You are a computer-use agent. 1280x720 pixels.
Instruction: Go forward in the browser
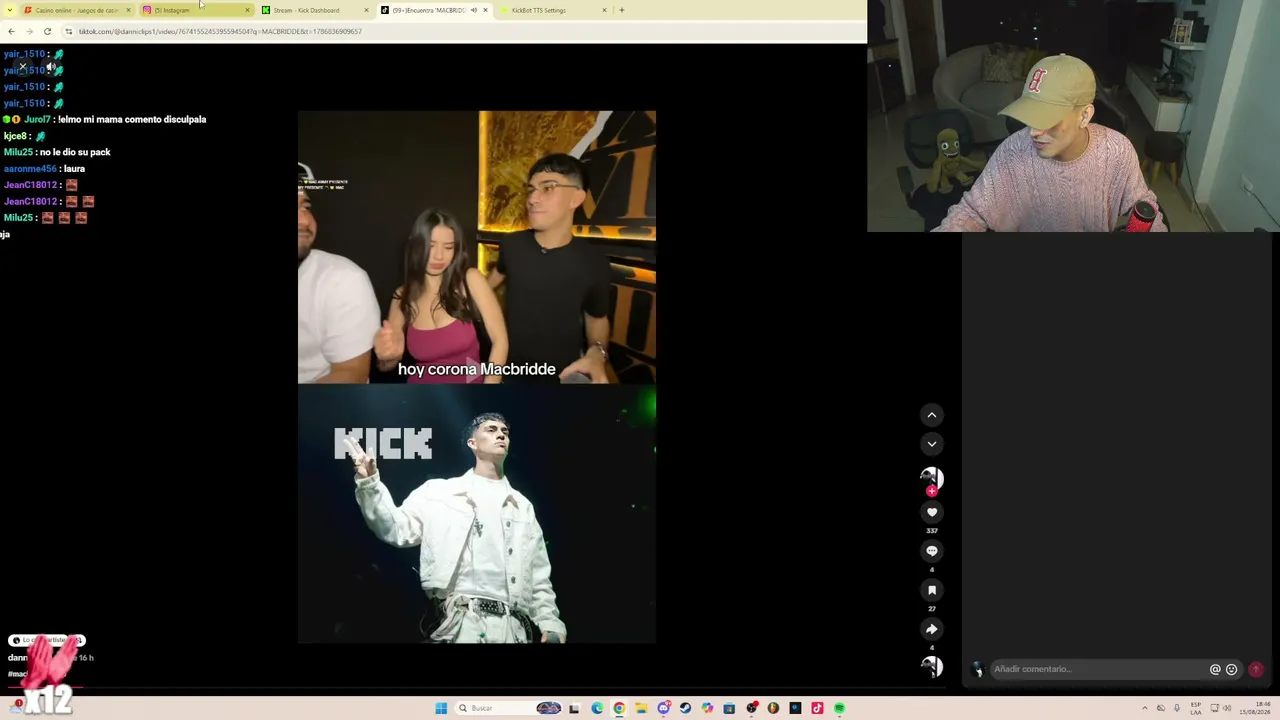click(x=29, y=31)
